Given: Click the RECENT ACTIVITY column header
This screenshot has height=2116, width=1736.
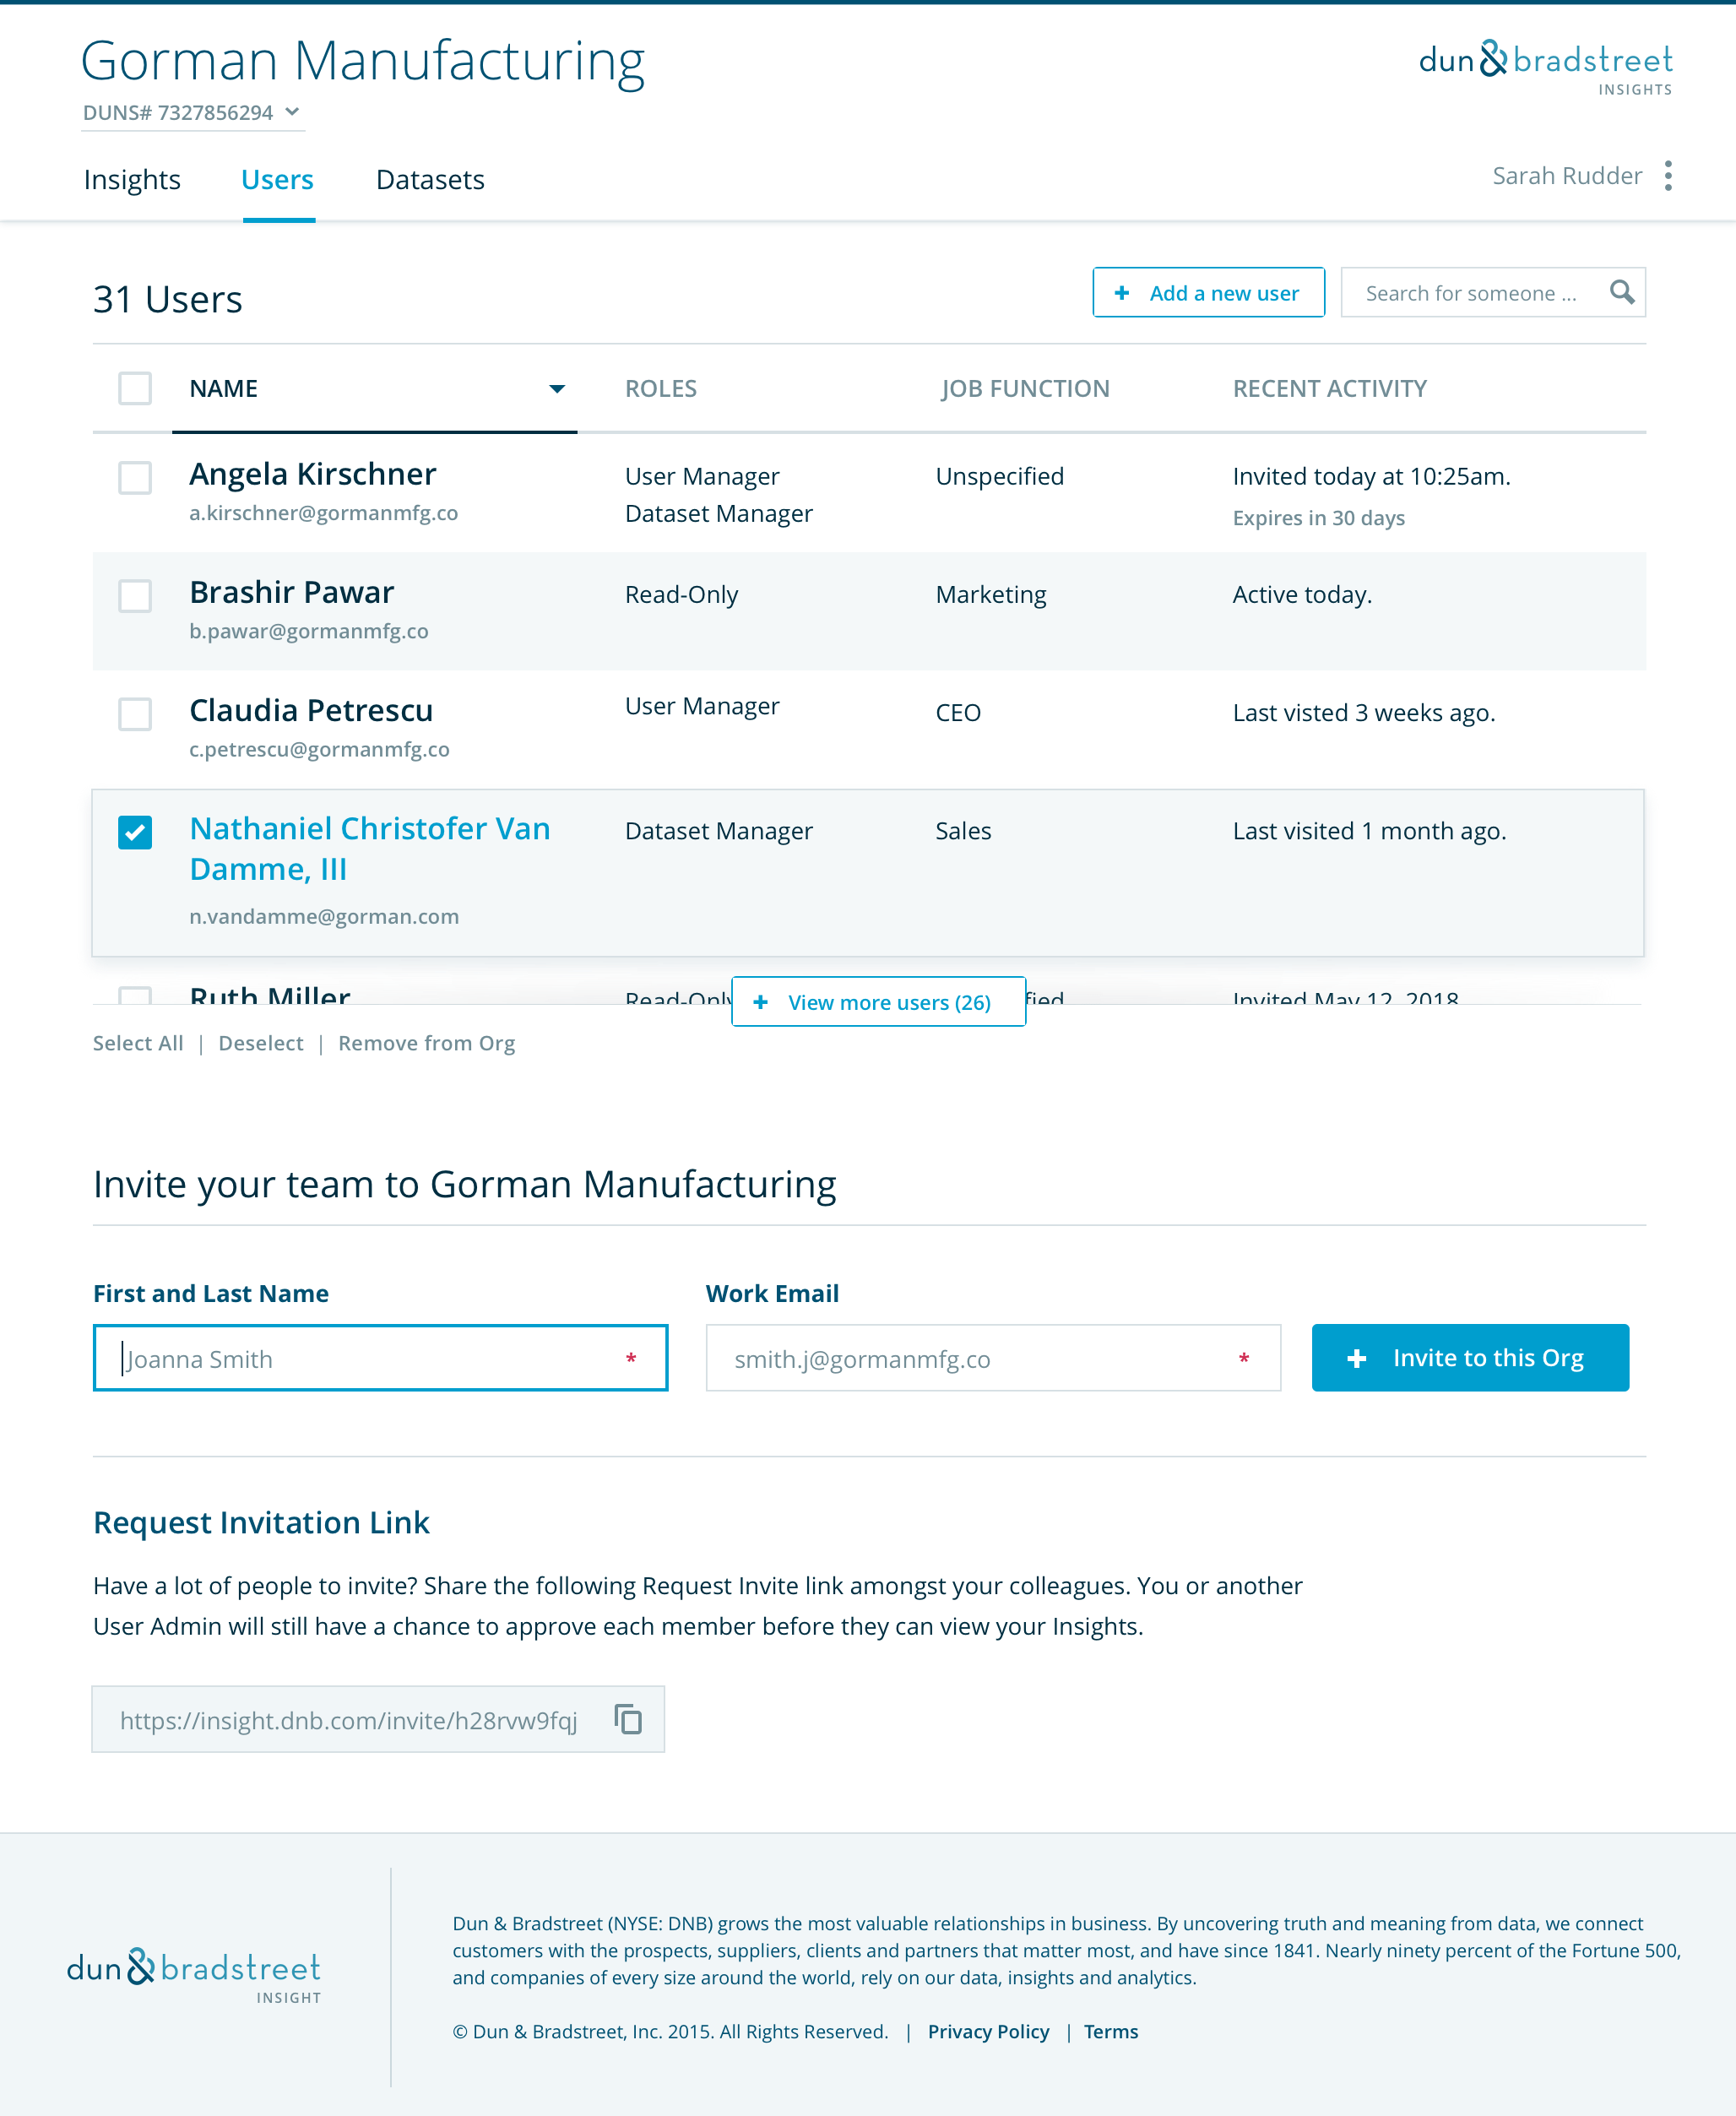Looking at the screenshot, I should 1329,388.
